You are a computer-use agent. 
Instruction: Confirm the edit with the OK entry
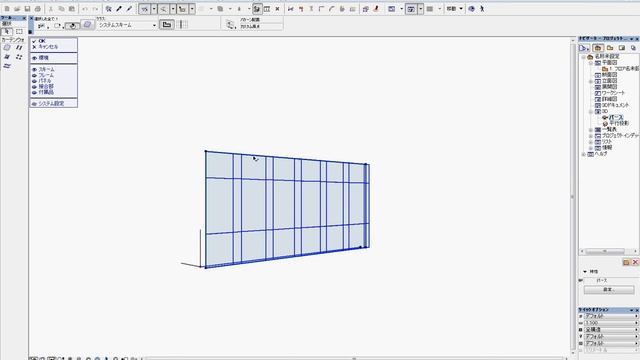42,41
